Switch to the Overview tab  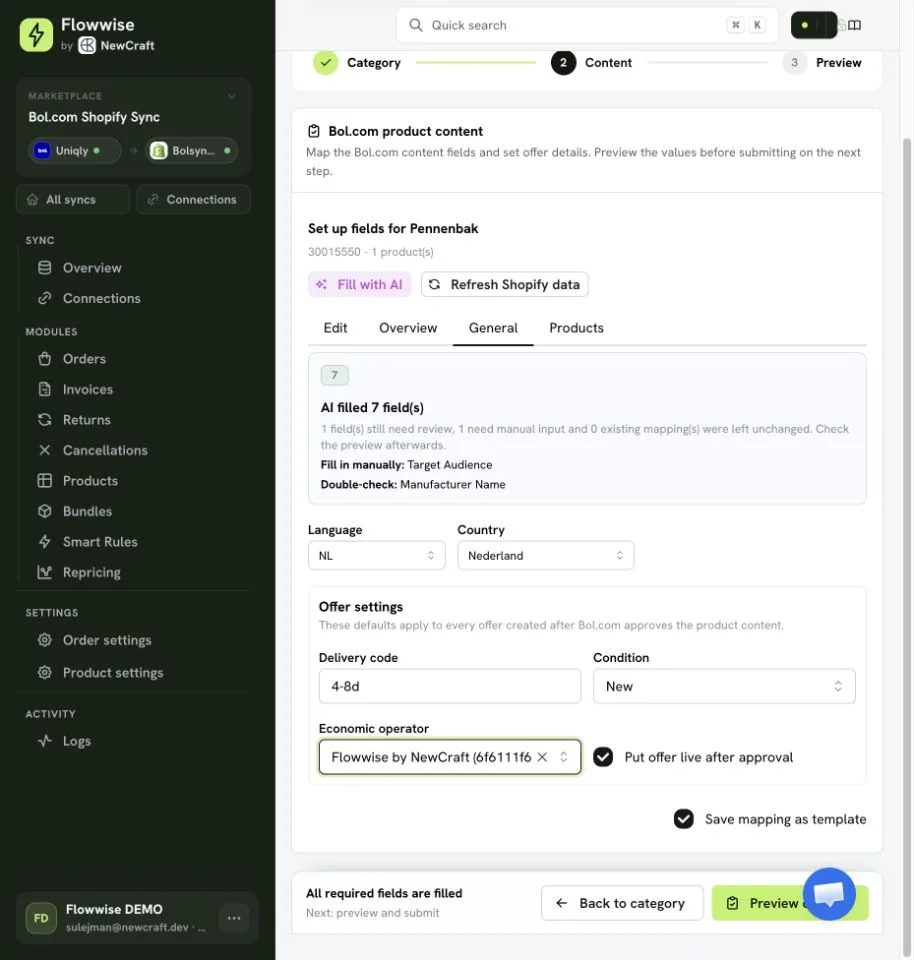[x=408, y=328]
